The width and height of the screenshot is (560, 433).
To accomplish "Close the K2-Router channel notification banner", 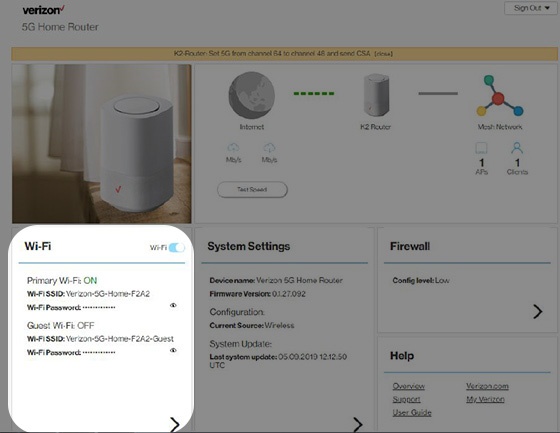I will (x=384, y=54).
